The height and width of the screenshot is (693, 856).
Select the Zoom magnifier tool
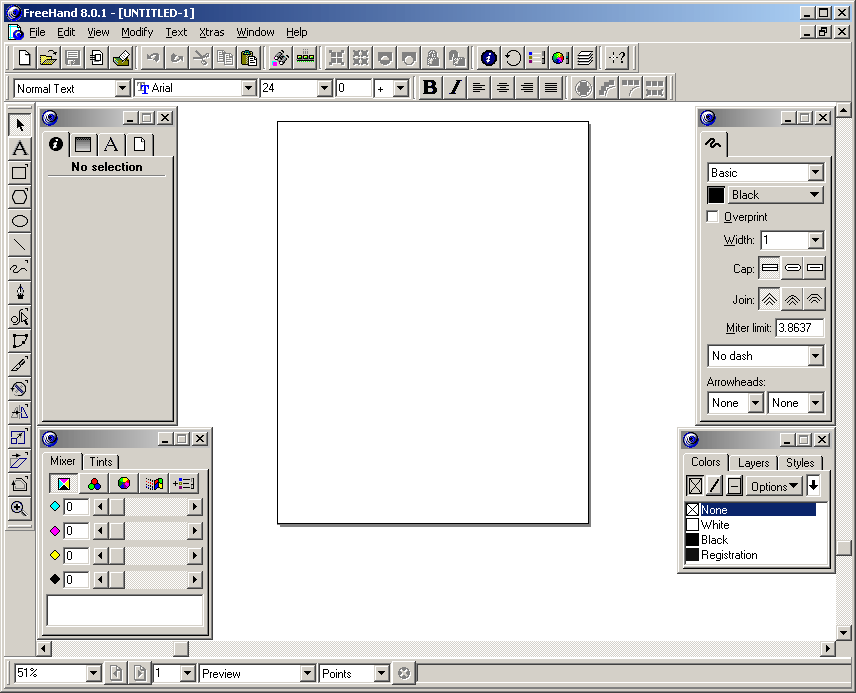(20, 508)
